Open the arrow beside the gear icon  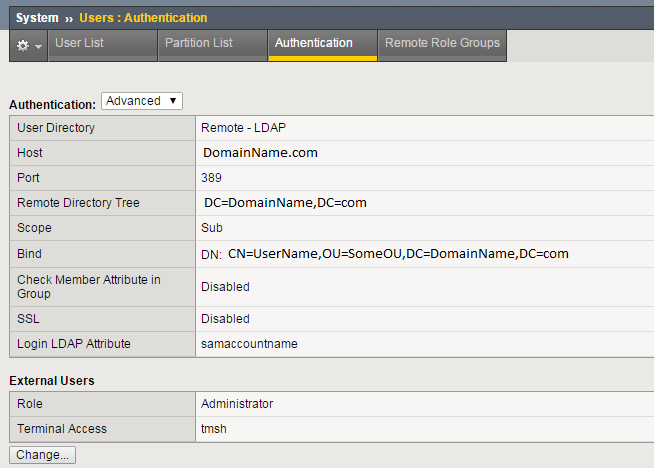click(39, 47)
